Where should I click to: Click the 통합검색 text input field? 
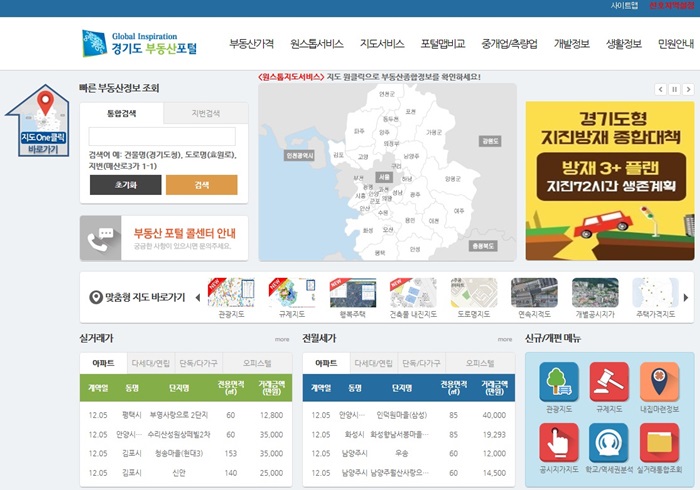(x=162, y=136)
